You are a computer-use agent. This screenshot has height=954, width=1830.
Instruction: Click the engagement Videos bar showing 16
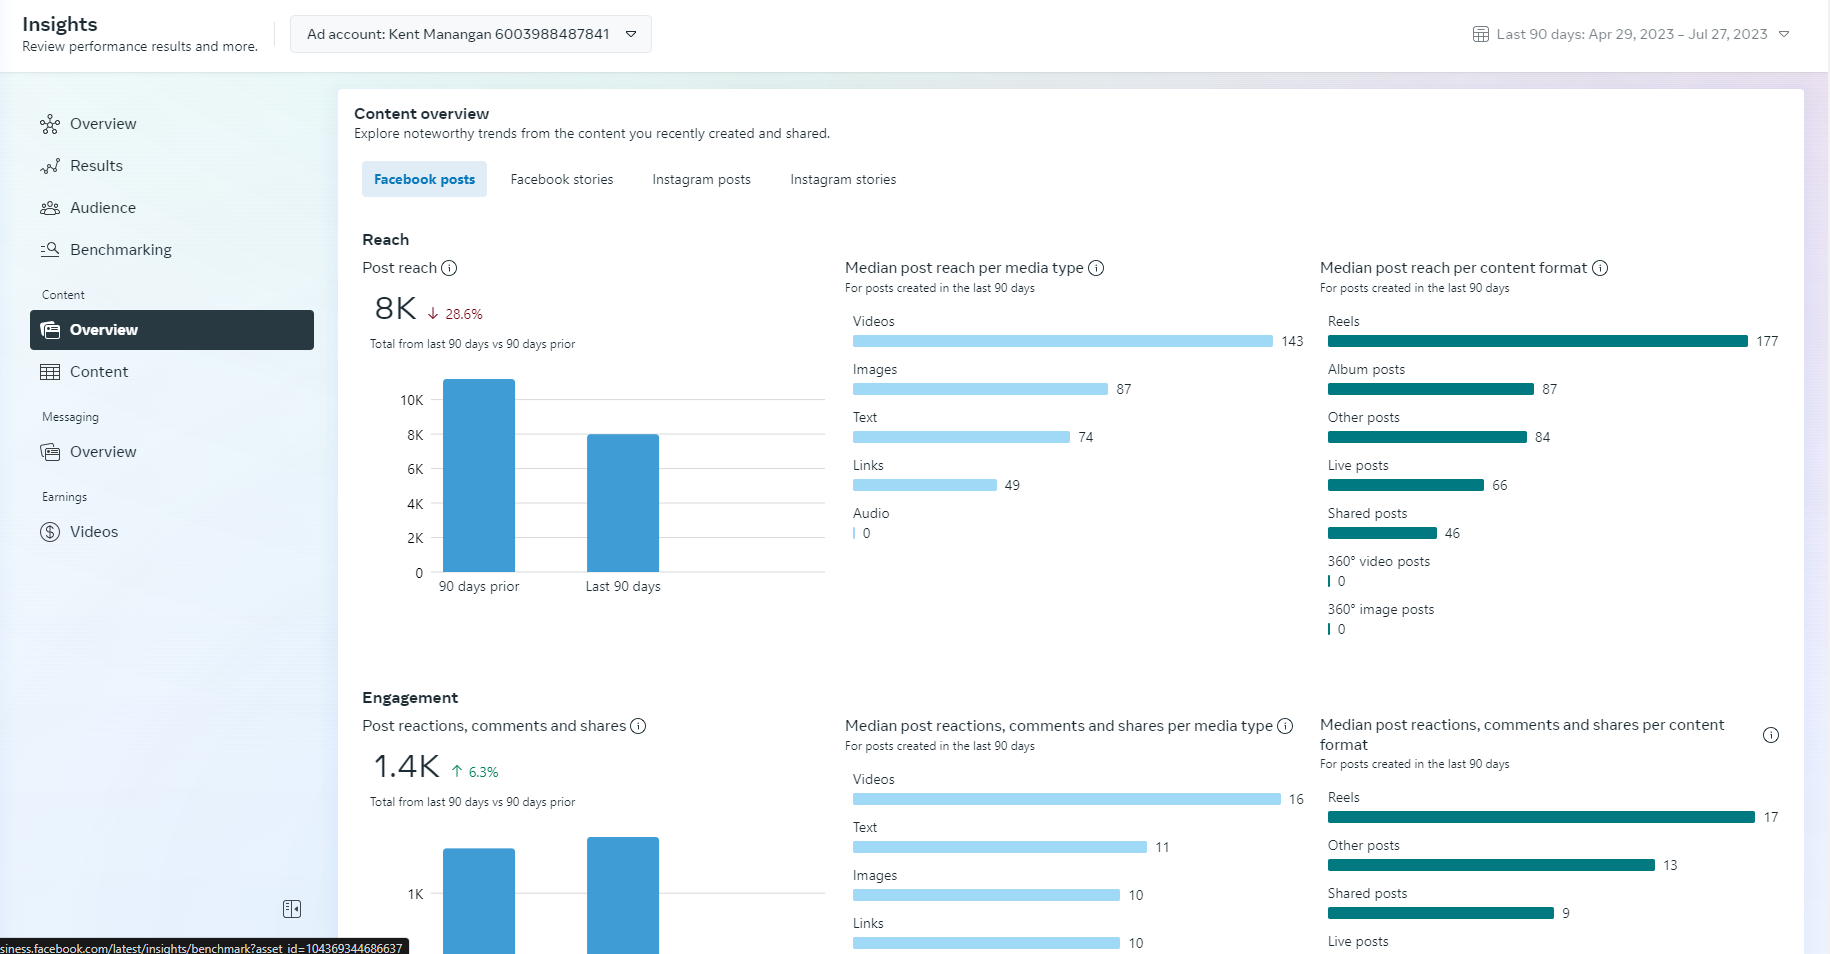(1066, 799)
